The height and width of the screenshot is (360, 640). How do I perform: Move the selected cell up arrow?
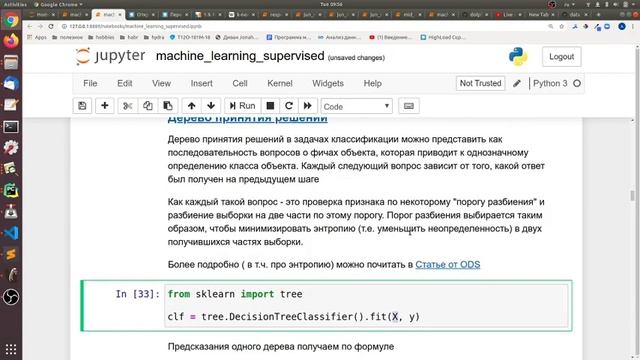[x=191, y=106]
